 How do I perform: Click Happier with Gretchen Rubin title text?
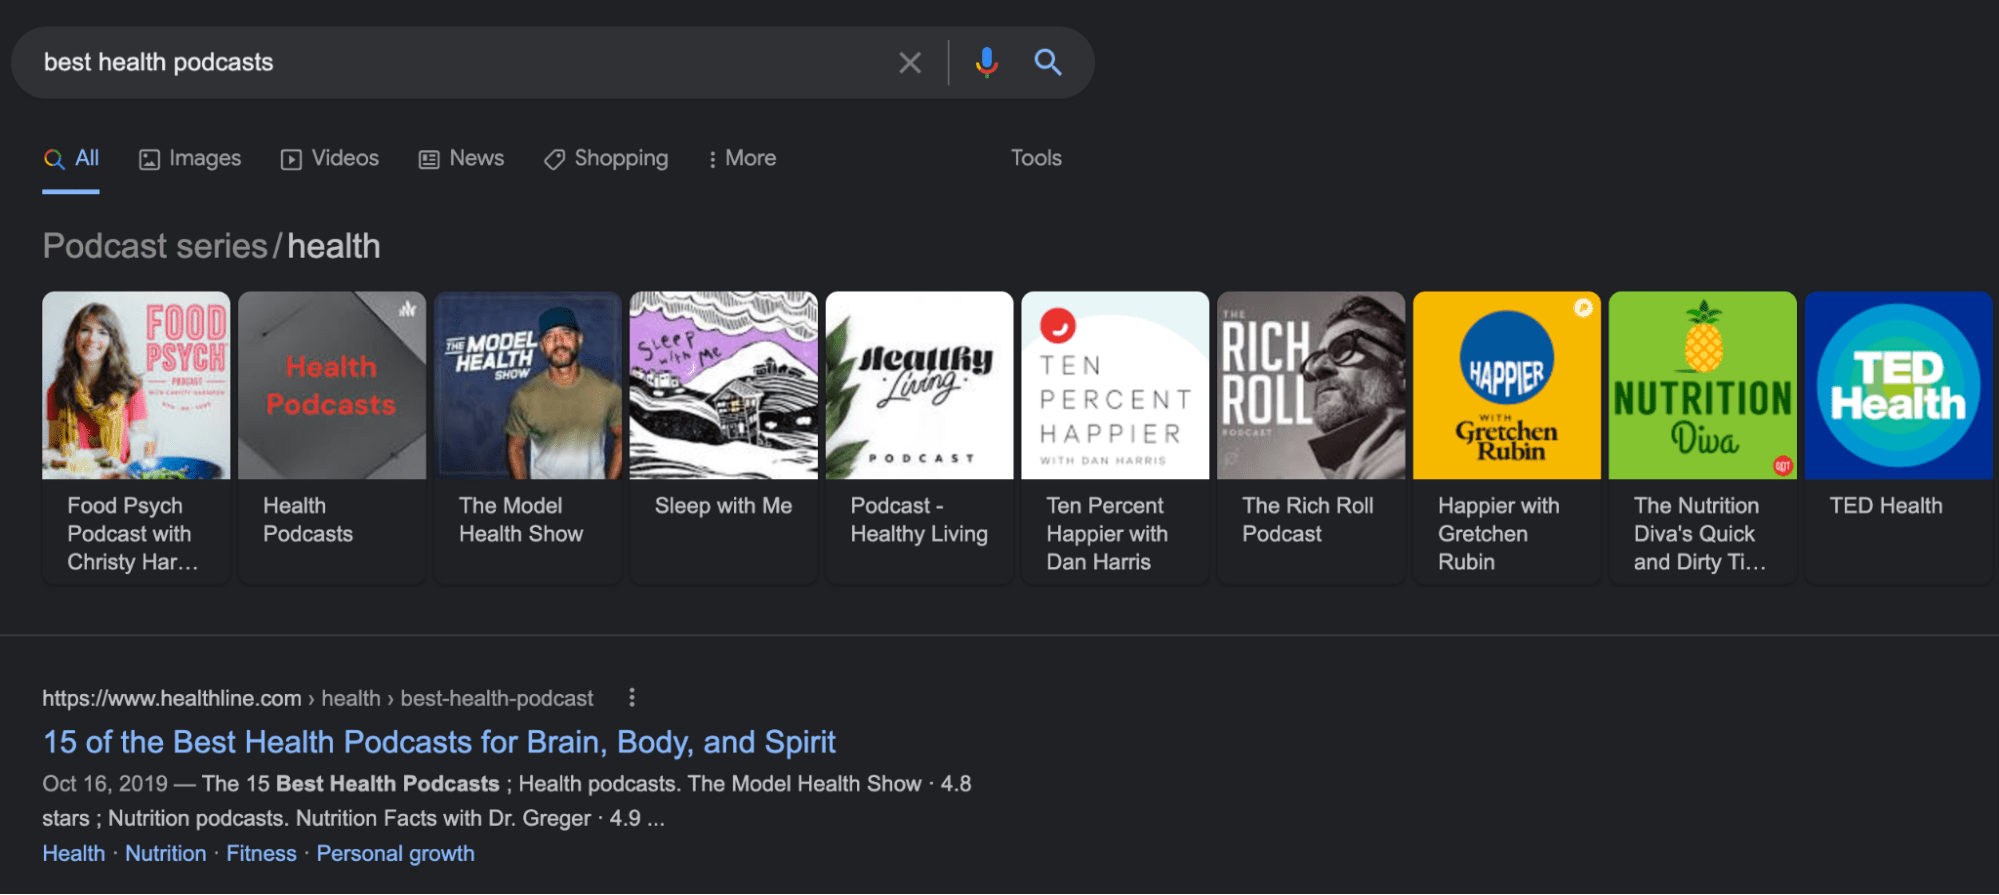[x=1499, y=534]
